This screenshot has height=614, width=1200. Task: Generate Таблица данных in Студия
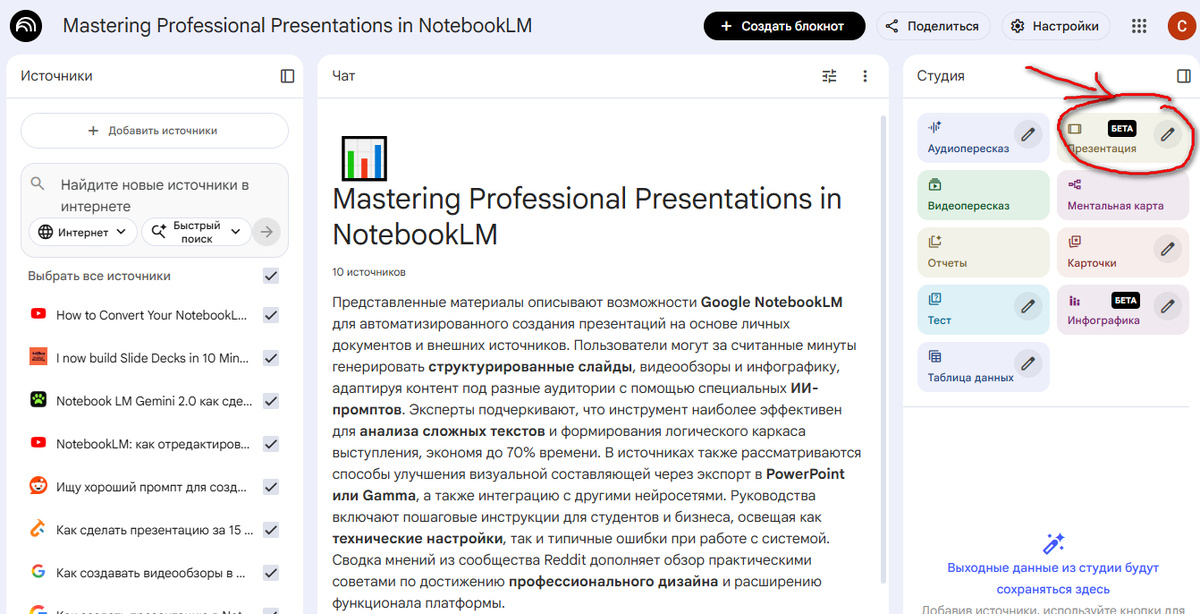pos(984,367)
